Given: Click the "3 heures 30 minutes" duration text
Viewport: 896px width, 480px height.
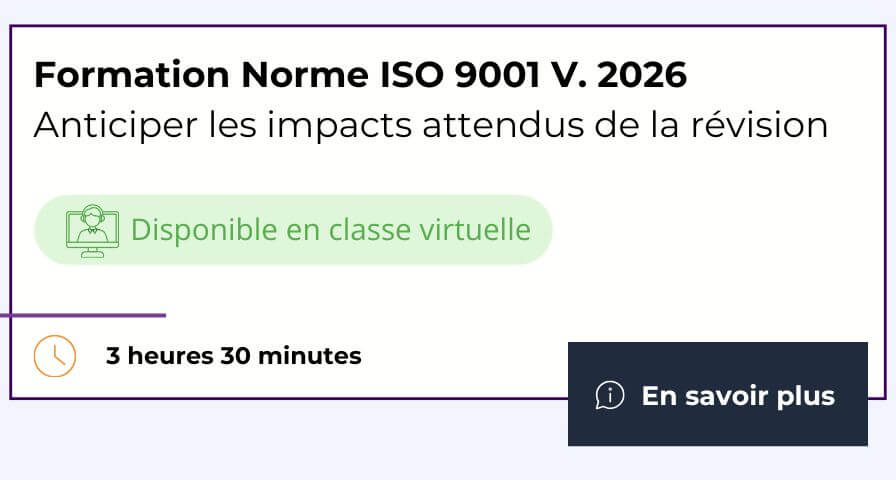Looking at the screenshot, I should [233, 355].
